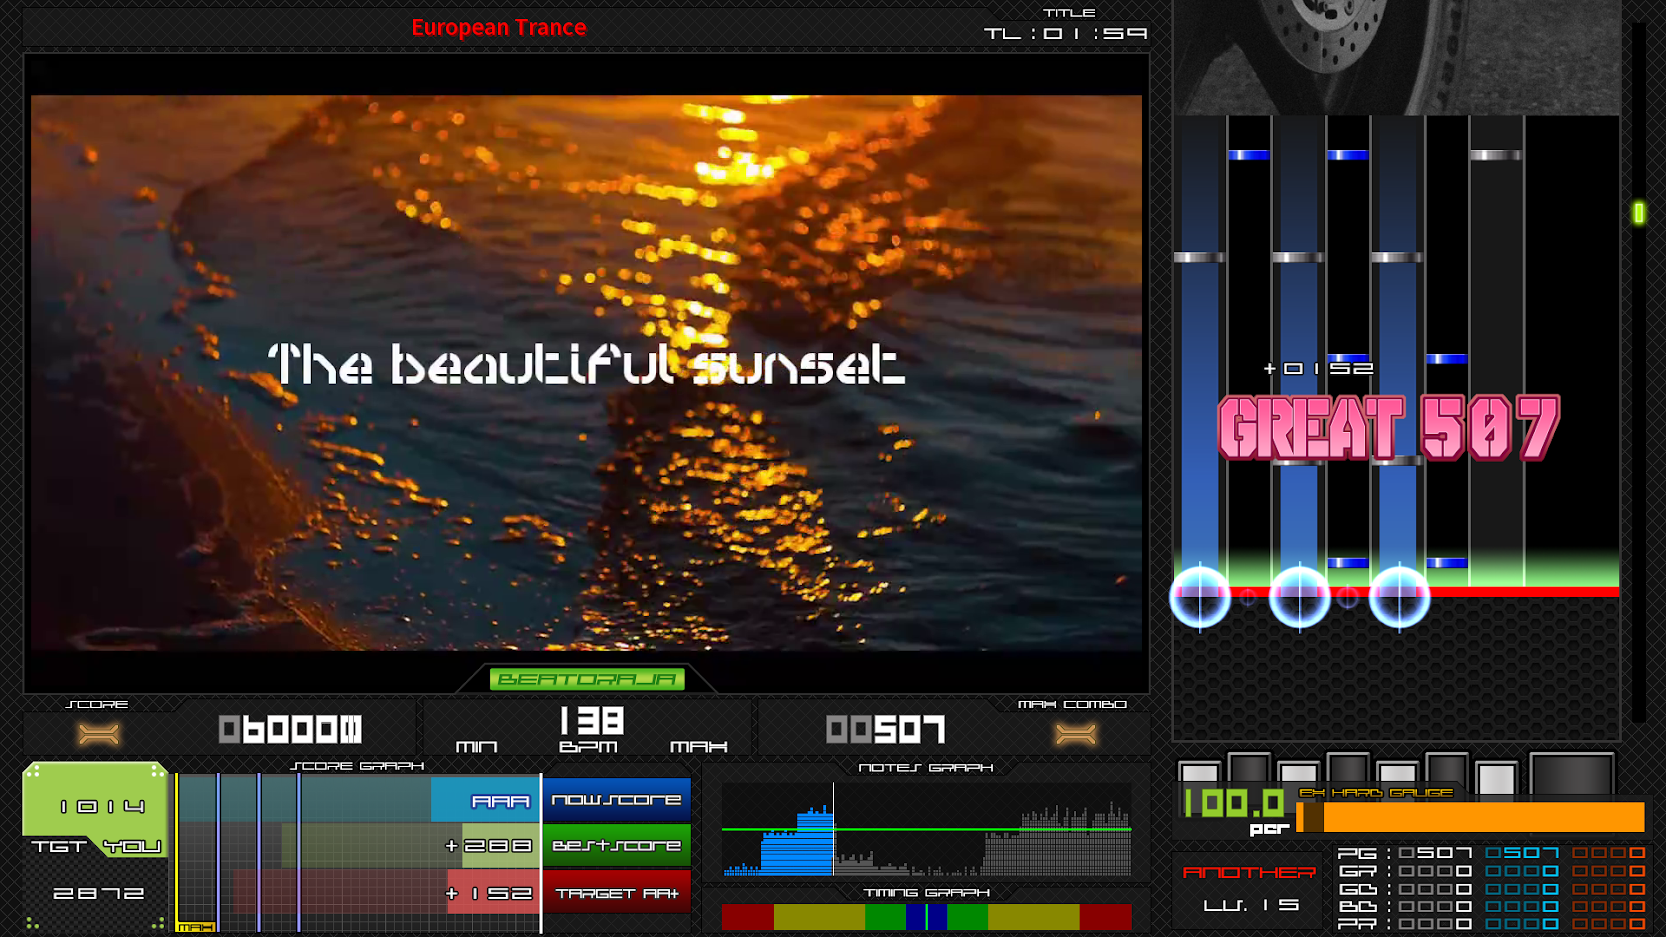Click the lit key 7 indicator below the lanes
Screen dimensions: 1666x937
[x=1496, y=777]
